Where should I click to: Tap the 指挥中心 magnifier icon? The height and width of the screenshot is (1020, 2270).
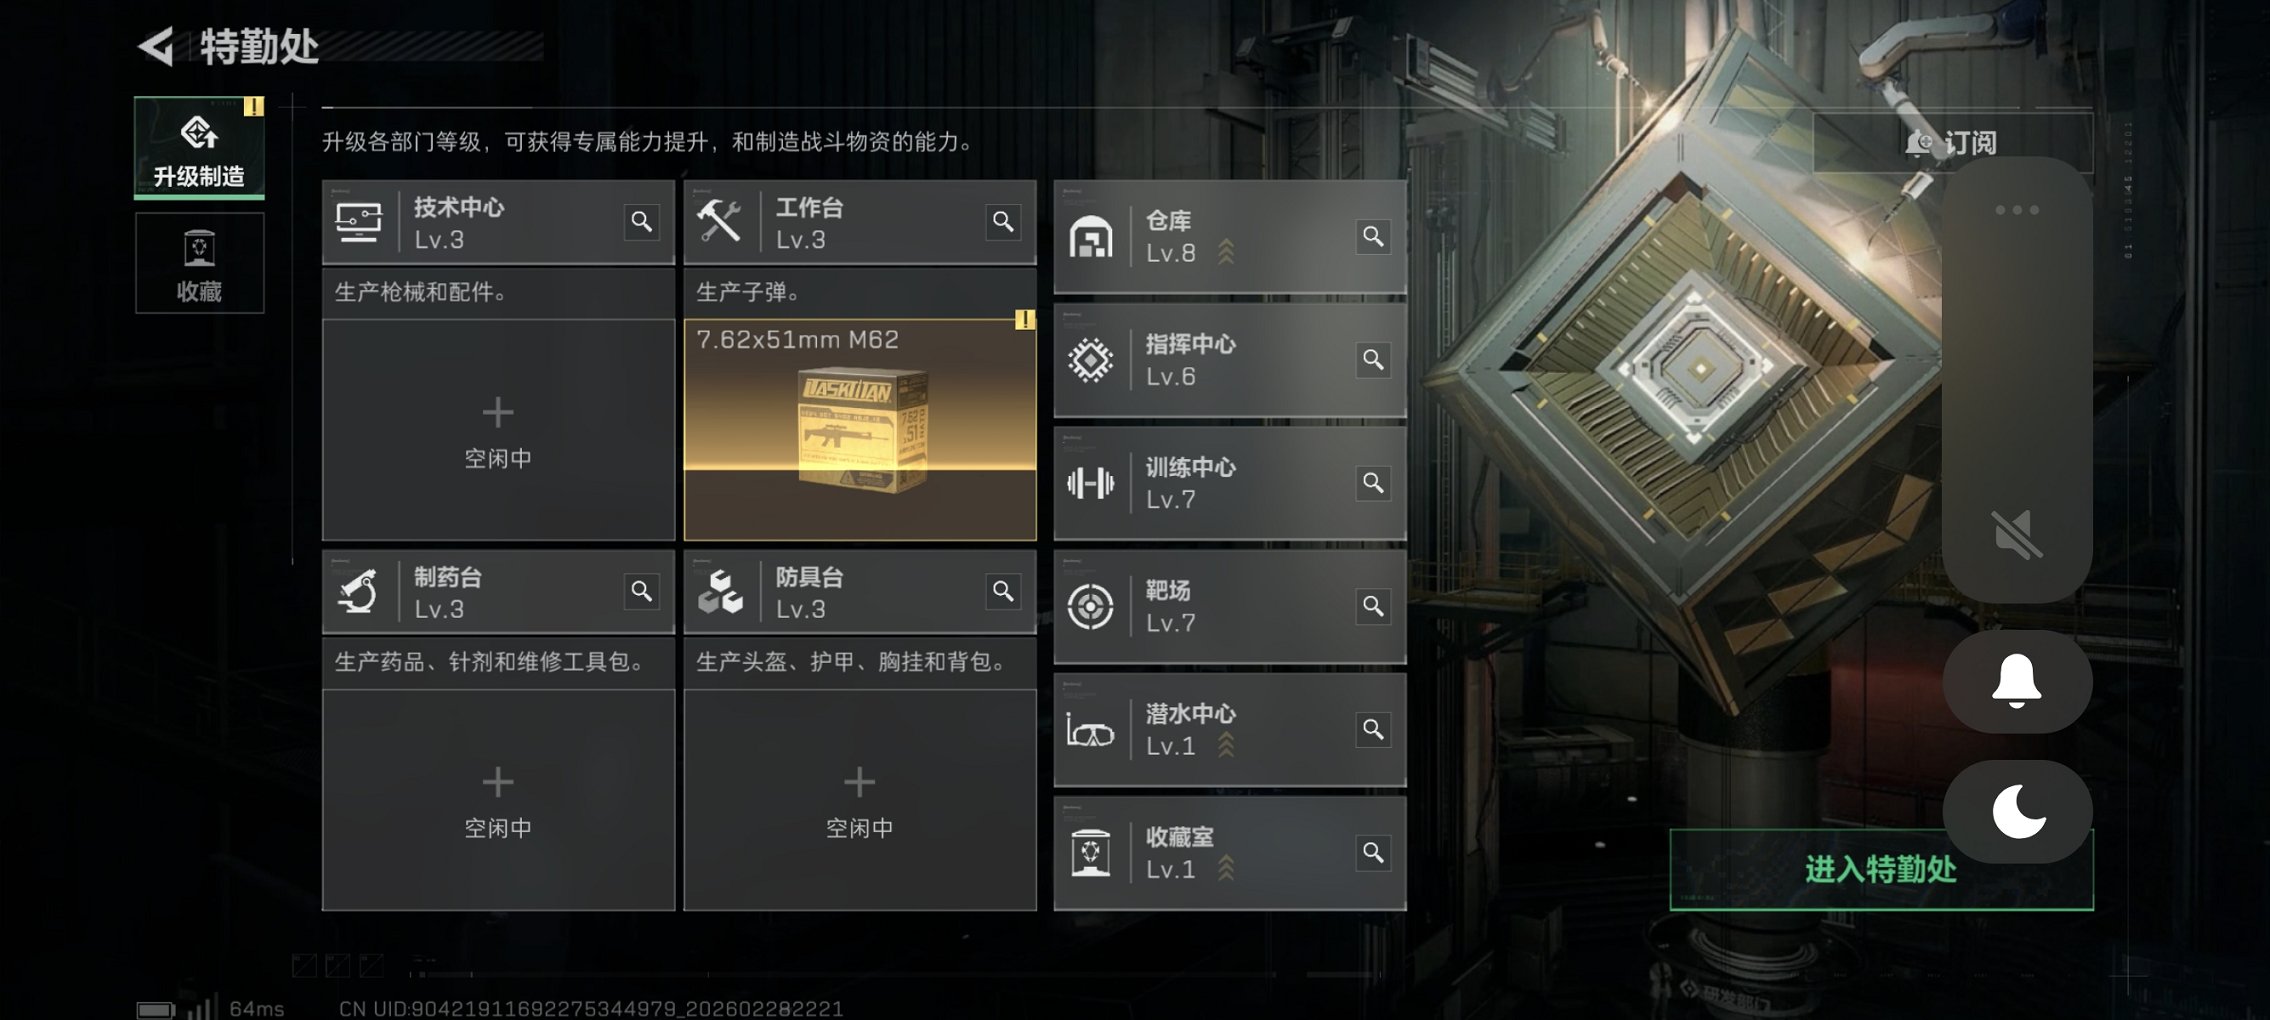(1373, 360)
